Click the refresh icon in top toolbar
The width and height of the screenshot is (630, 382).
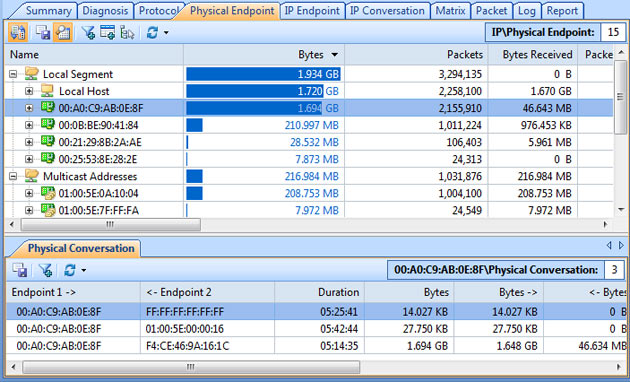click(x=152, y=33)
